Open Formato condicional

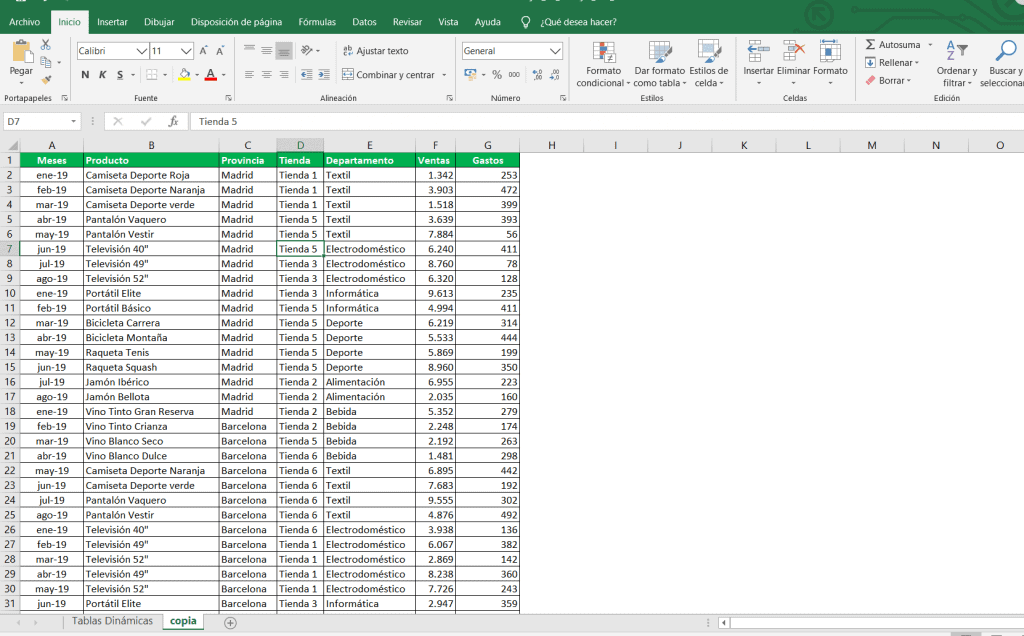tap(603, 64)
